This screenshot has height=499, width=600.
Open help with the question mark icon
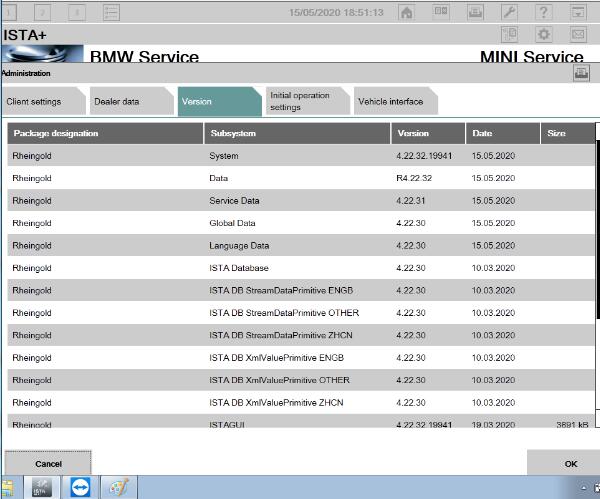(543, 13)
